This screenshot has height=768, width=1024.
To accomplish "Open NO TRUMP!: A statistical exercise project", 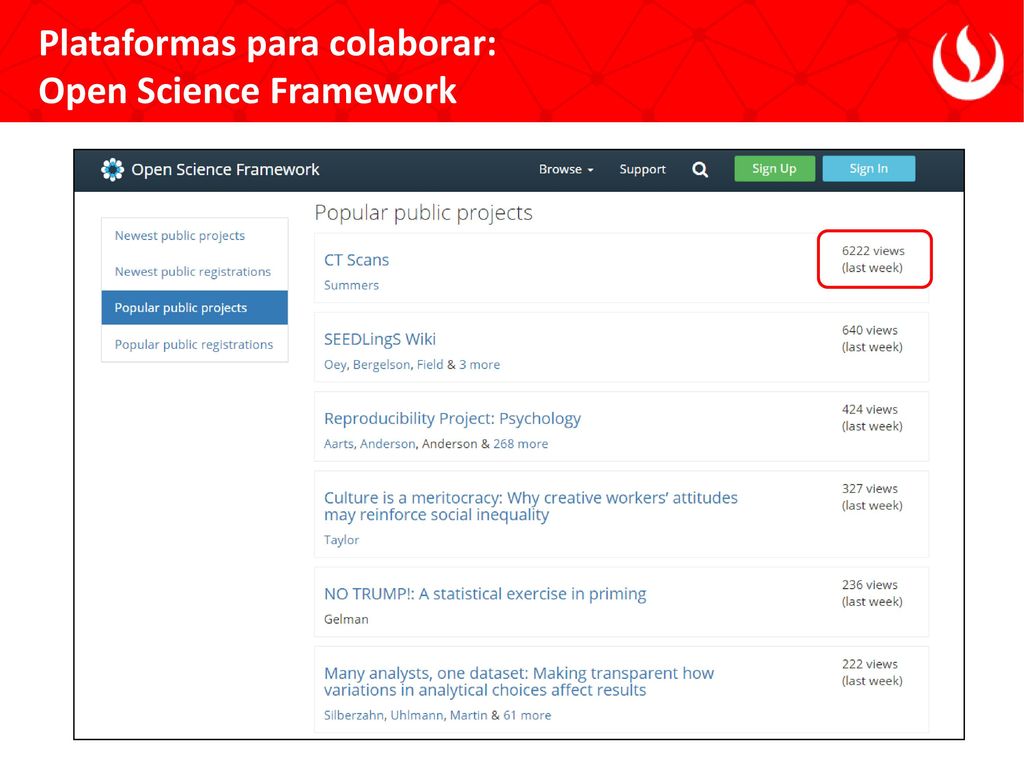I will [x=485, y=594].
